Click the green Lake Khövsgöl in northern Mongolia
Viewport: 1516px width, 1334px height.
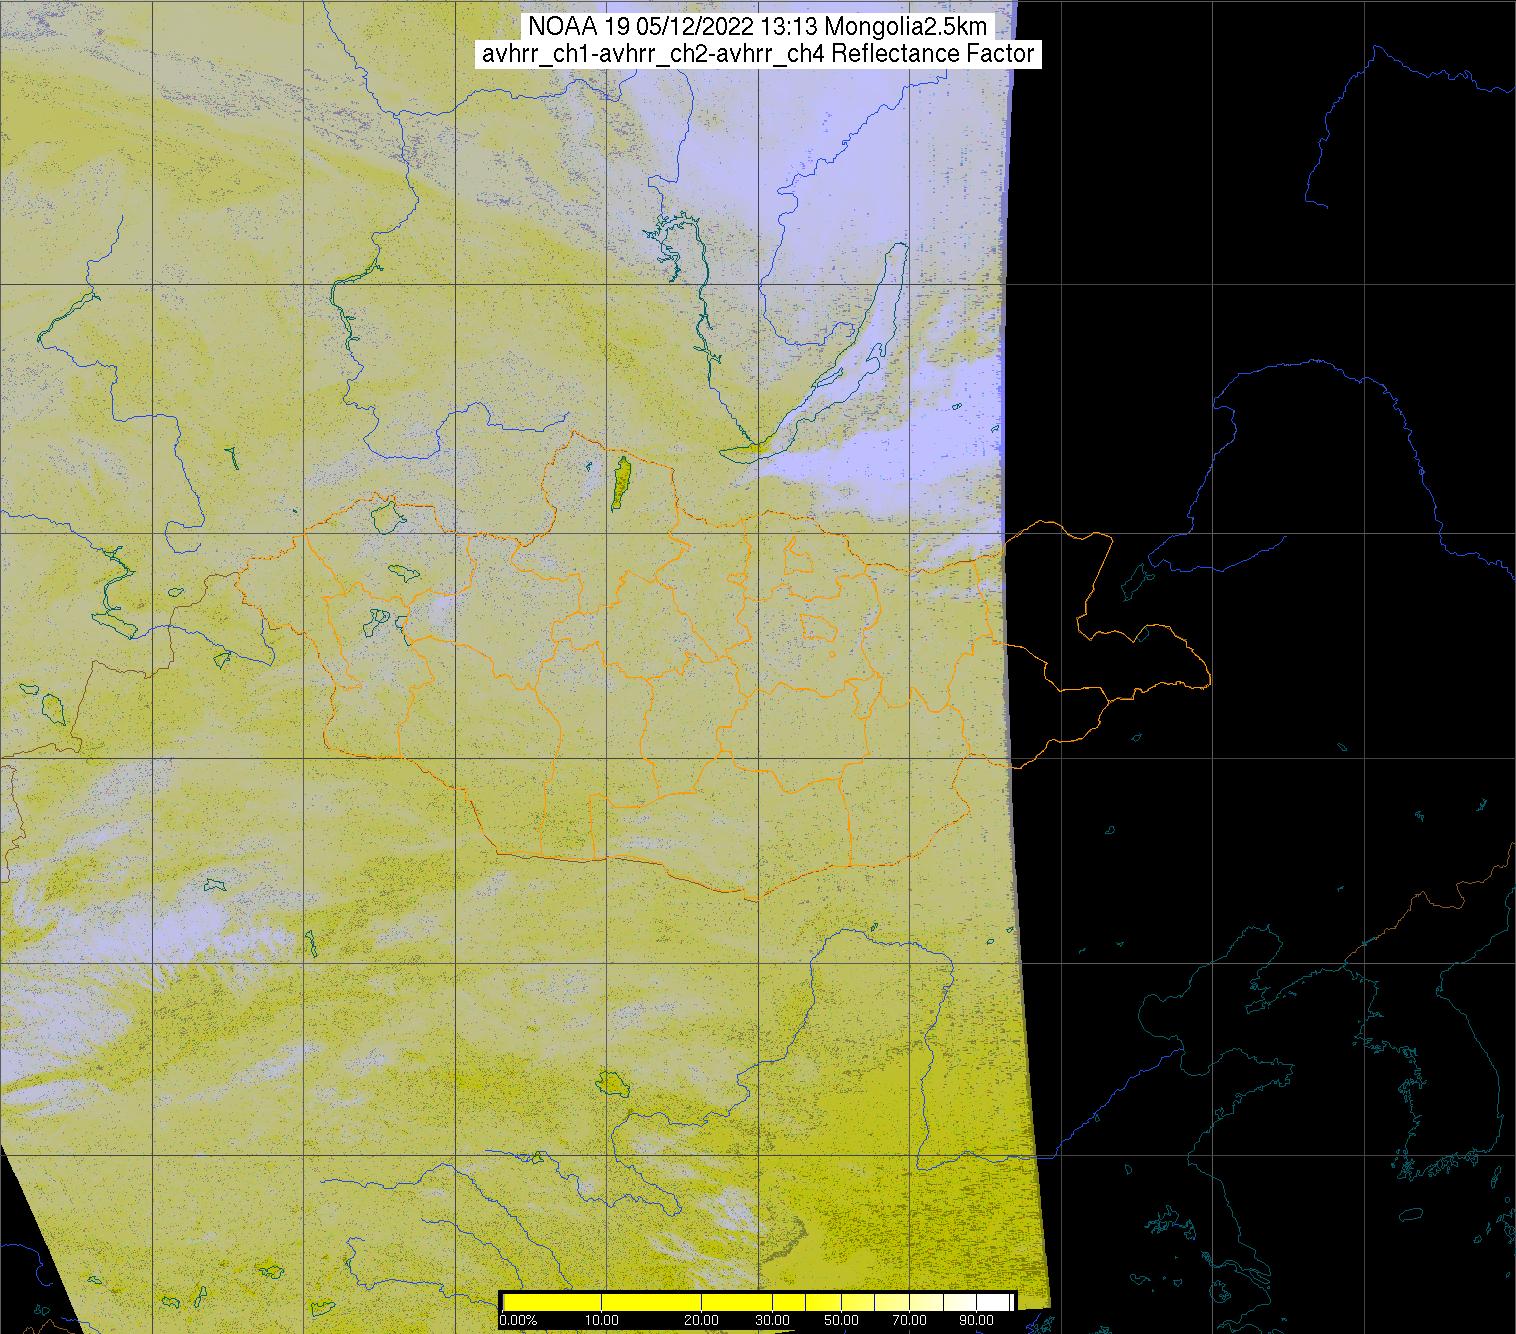point(620,483)
